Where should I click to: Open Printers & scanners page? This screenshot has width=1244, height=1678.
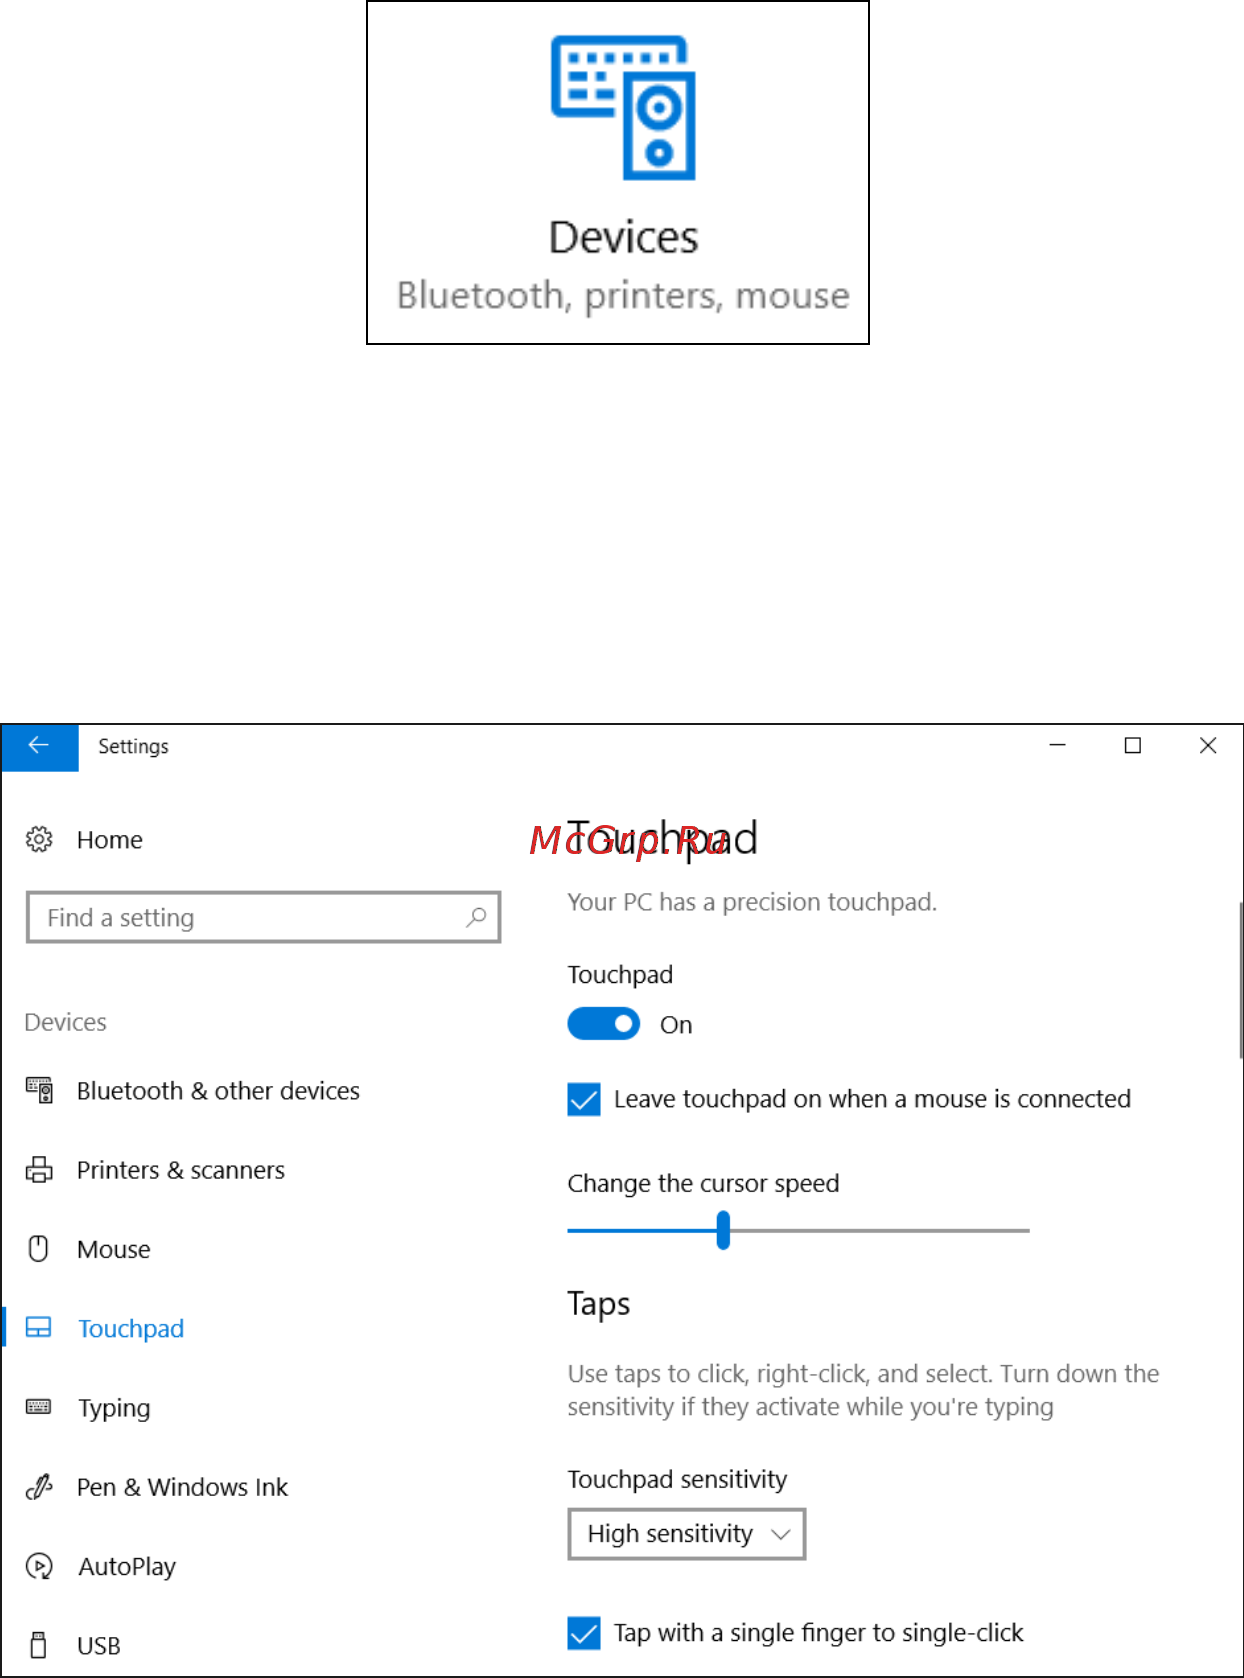(x=181, y=1169)
